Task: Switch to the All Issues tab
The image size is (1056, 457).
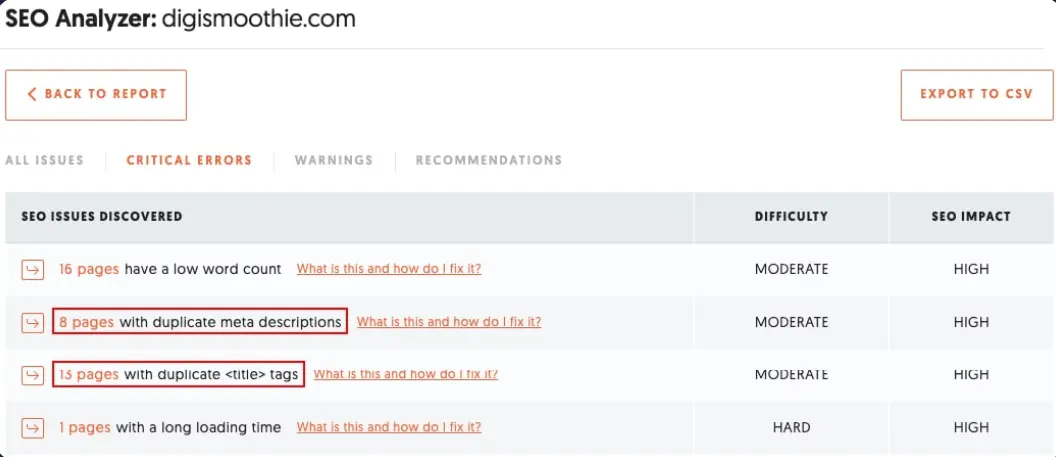Action: [x=44, y=160]
